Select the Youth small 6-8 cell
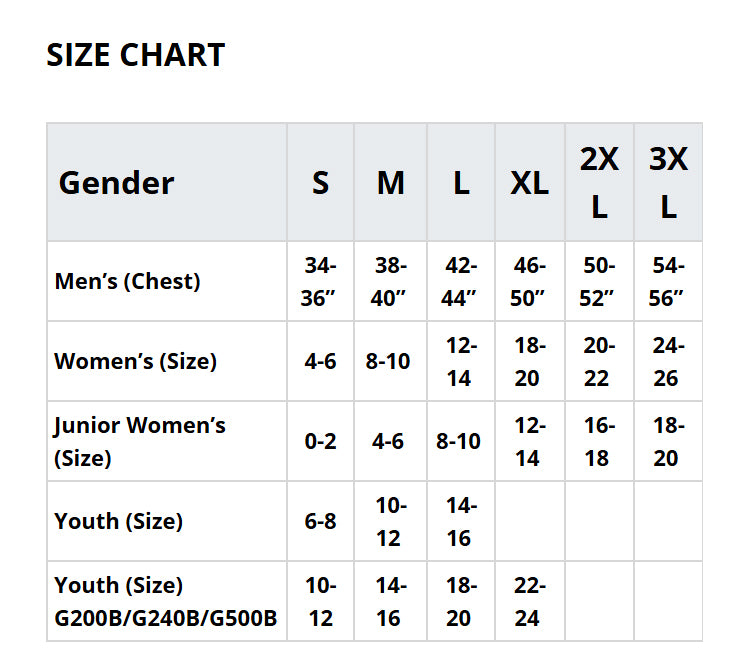This screenshot has width=745, height=671. [x=320, y=521]
